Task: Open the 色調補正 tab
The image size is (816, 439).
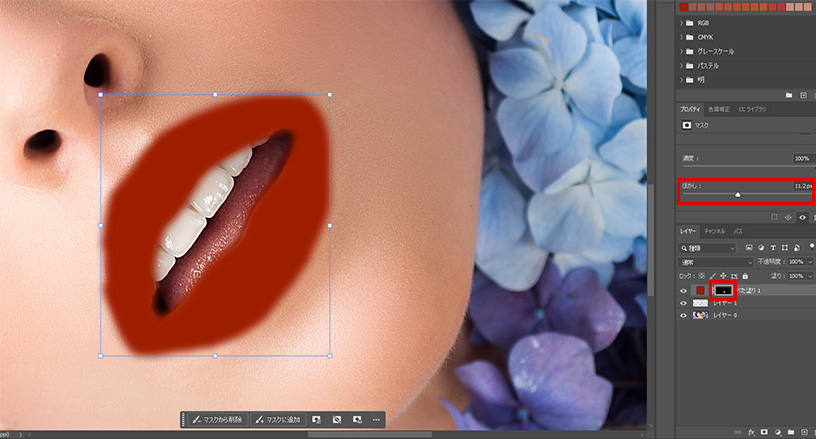Action: coord(718,108)
